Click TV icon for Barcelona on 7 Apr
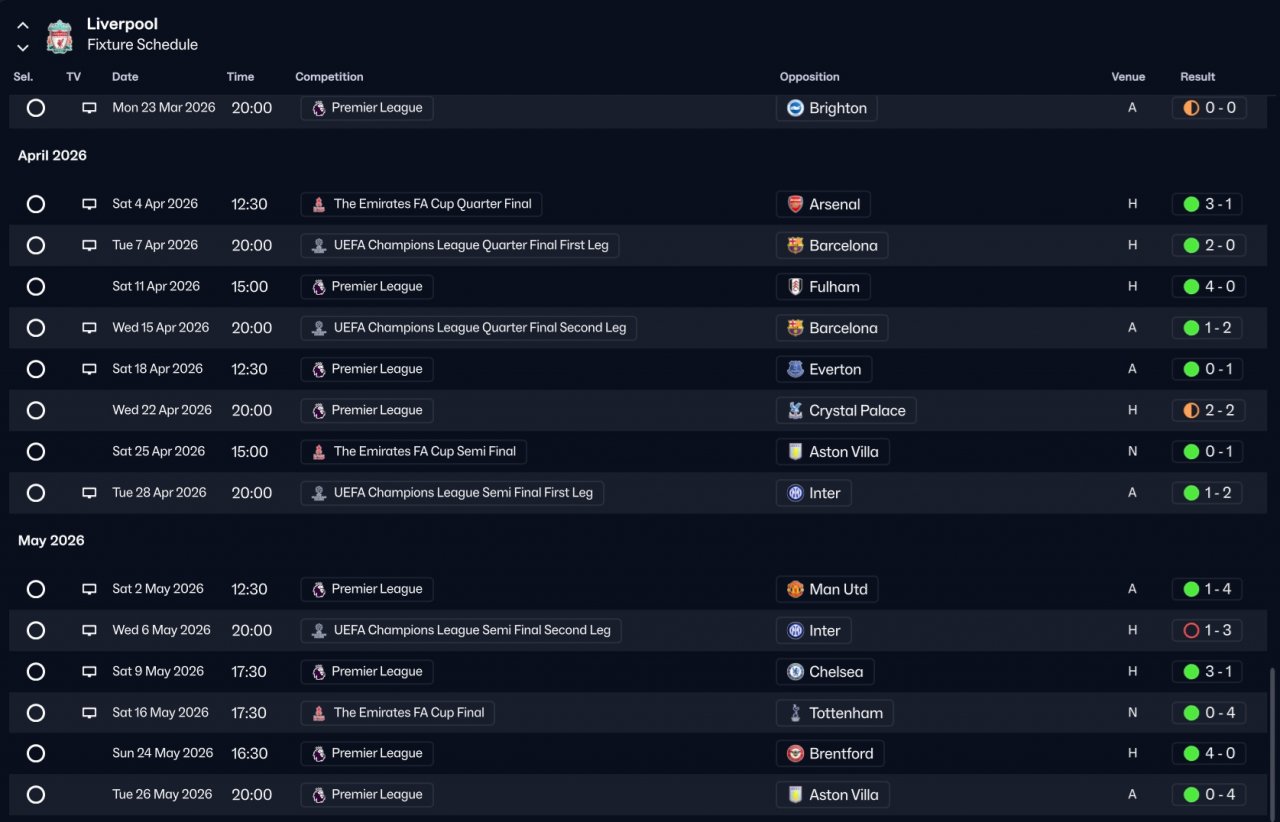Viewport: 1280px width, 822px height. (89, 245)
